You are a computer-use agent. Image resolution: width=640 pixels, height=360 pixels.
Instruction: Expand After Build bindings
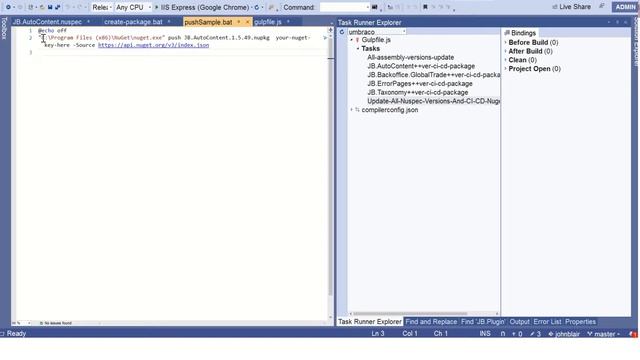click(x=506, y=51)
